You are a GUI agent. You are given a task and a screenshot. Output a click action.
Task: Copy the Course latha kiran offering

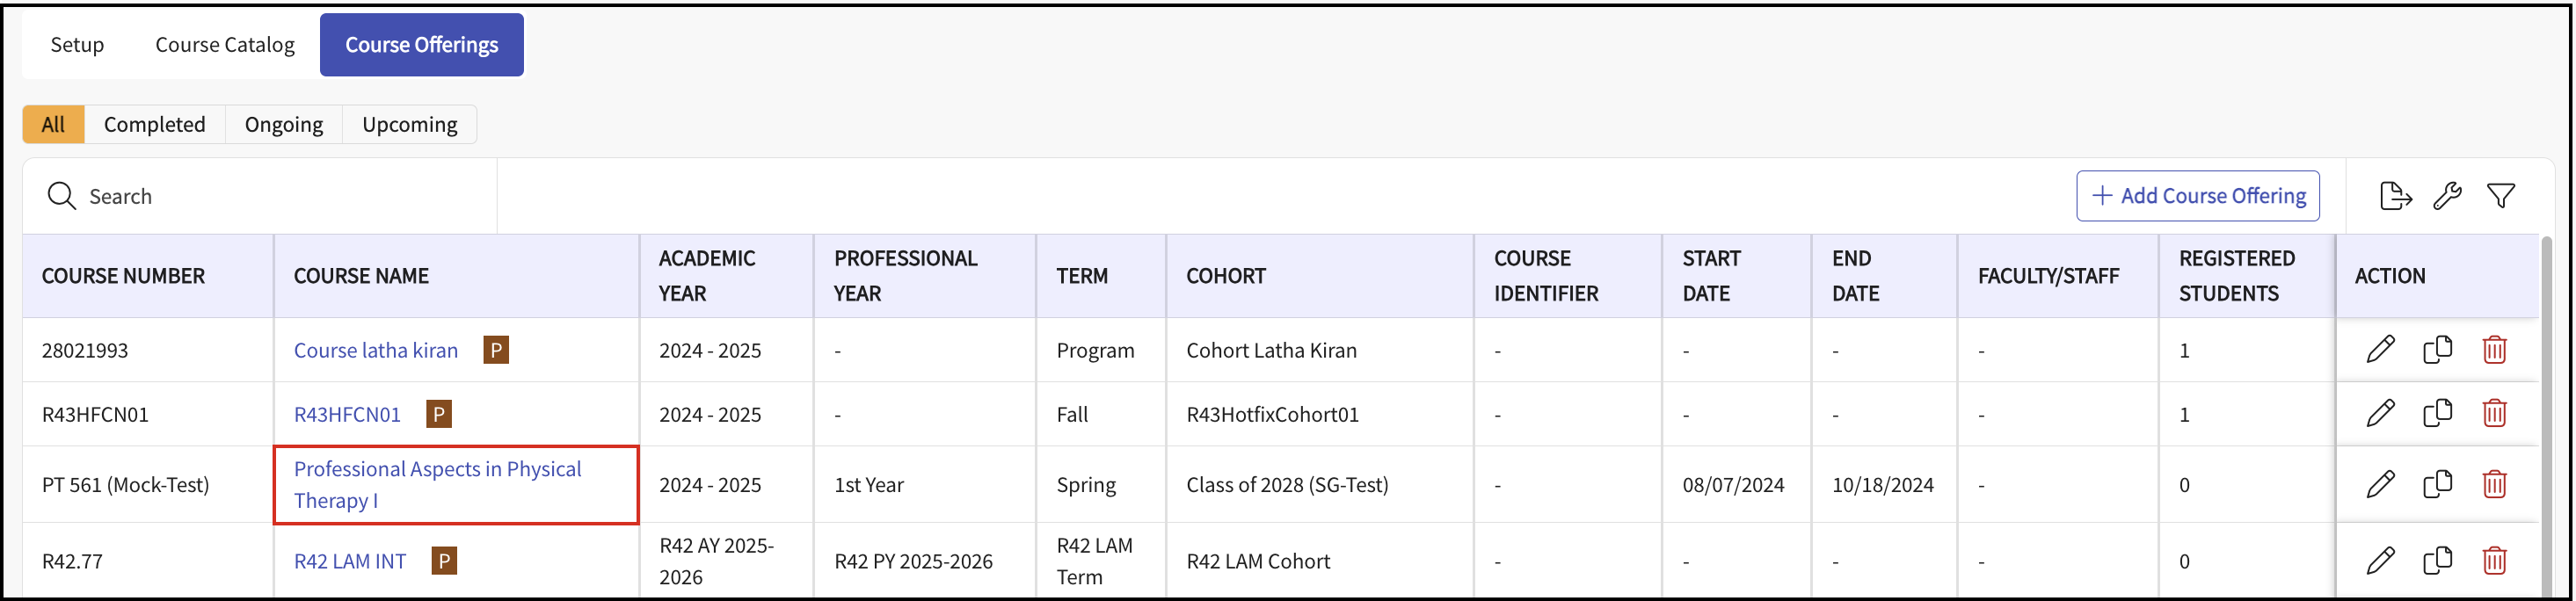click(x=2437, y=349)
